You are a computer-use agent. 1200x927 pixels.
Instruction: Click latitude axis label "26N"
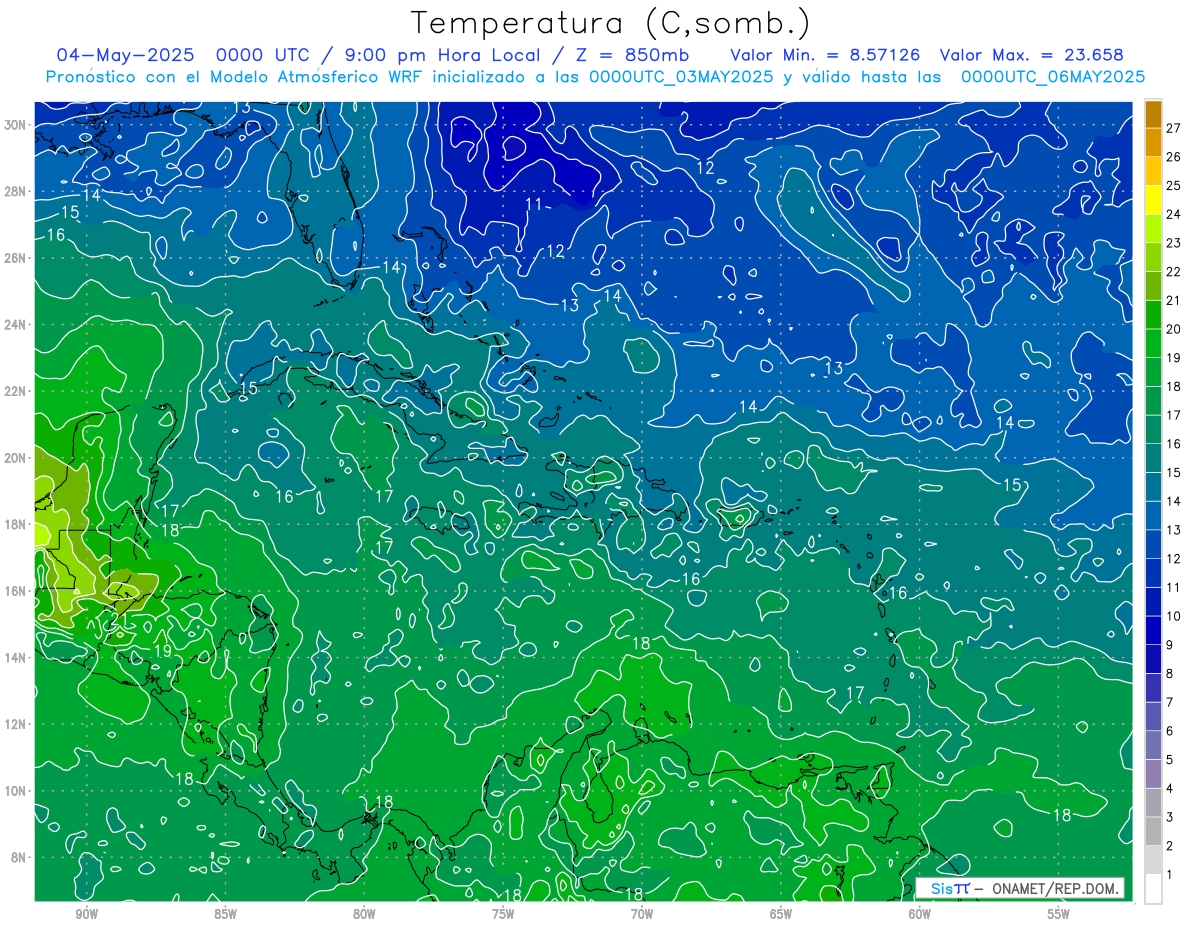(15, 258)
